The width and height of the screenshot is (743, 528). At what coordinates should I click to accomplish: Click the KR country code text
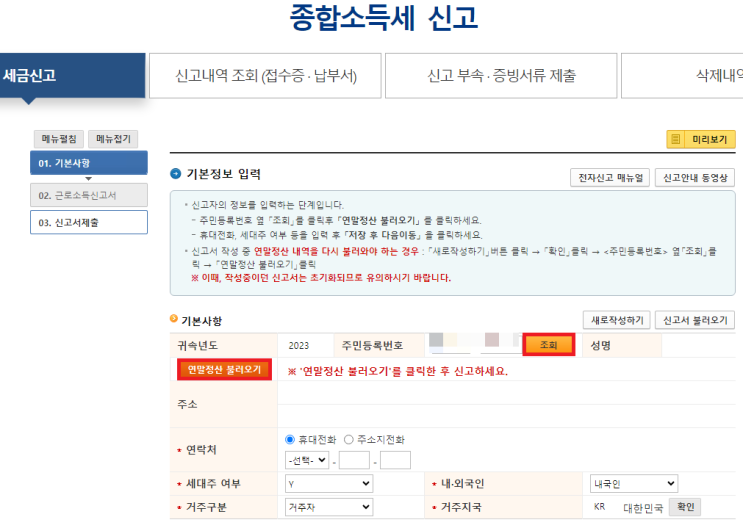coord(599,507)
